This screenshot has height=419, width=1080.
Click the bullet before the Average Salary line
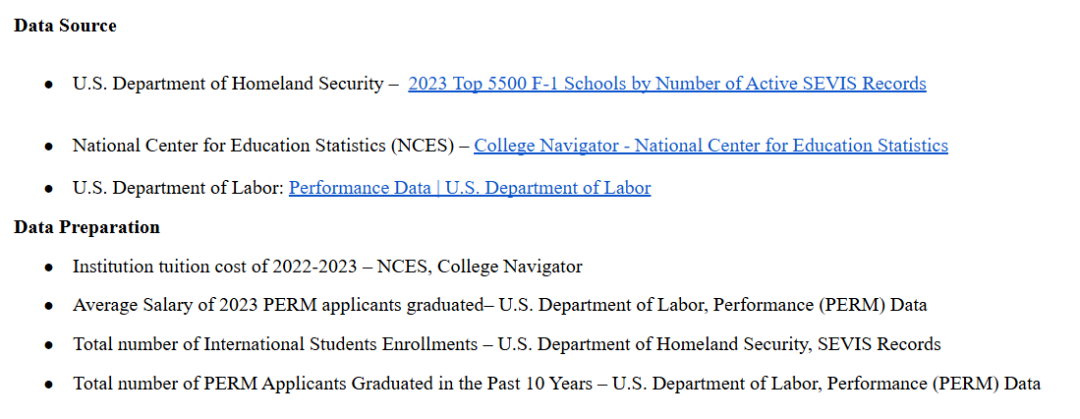48,306
